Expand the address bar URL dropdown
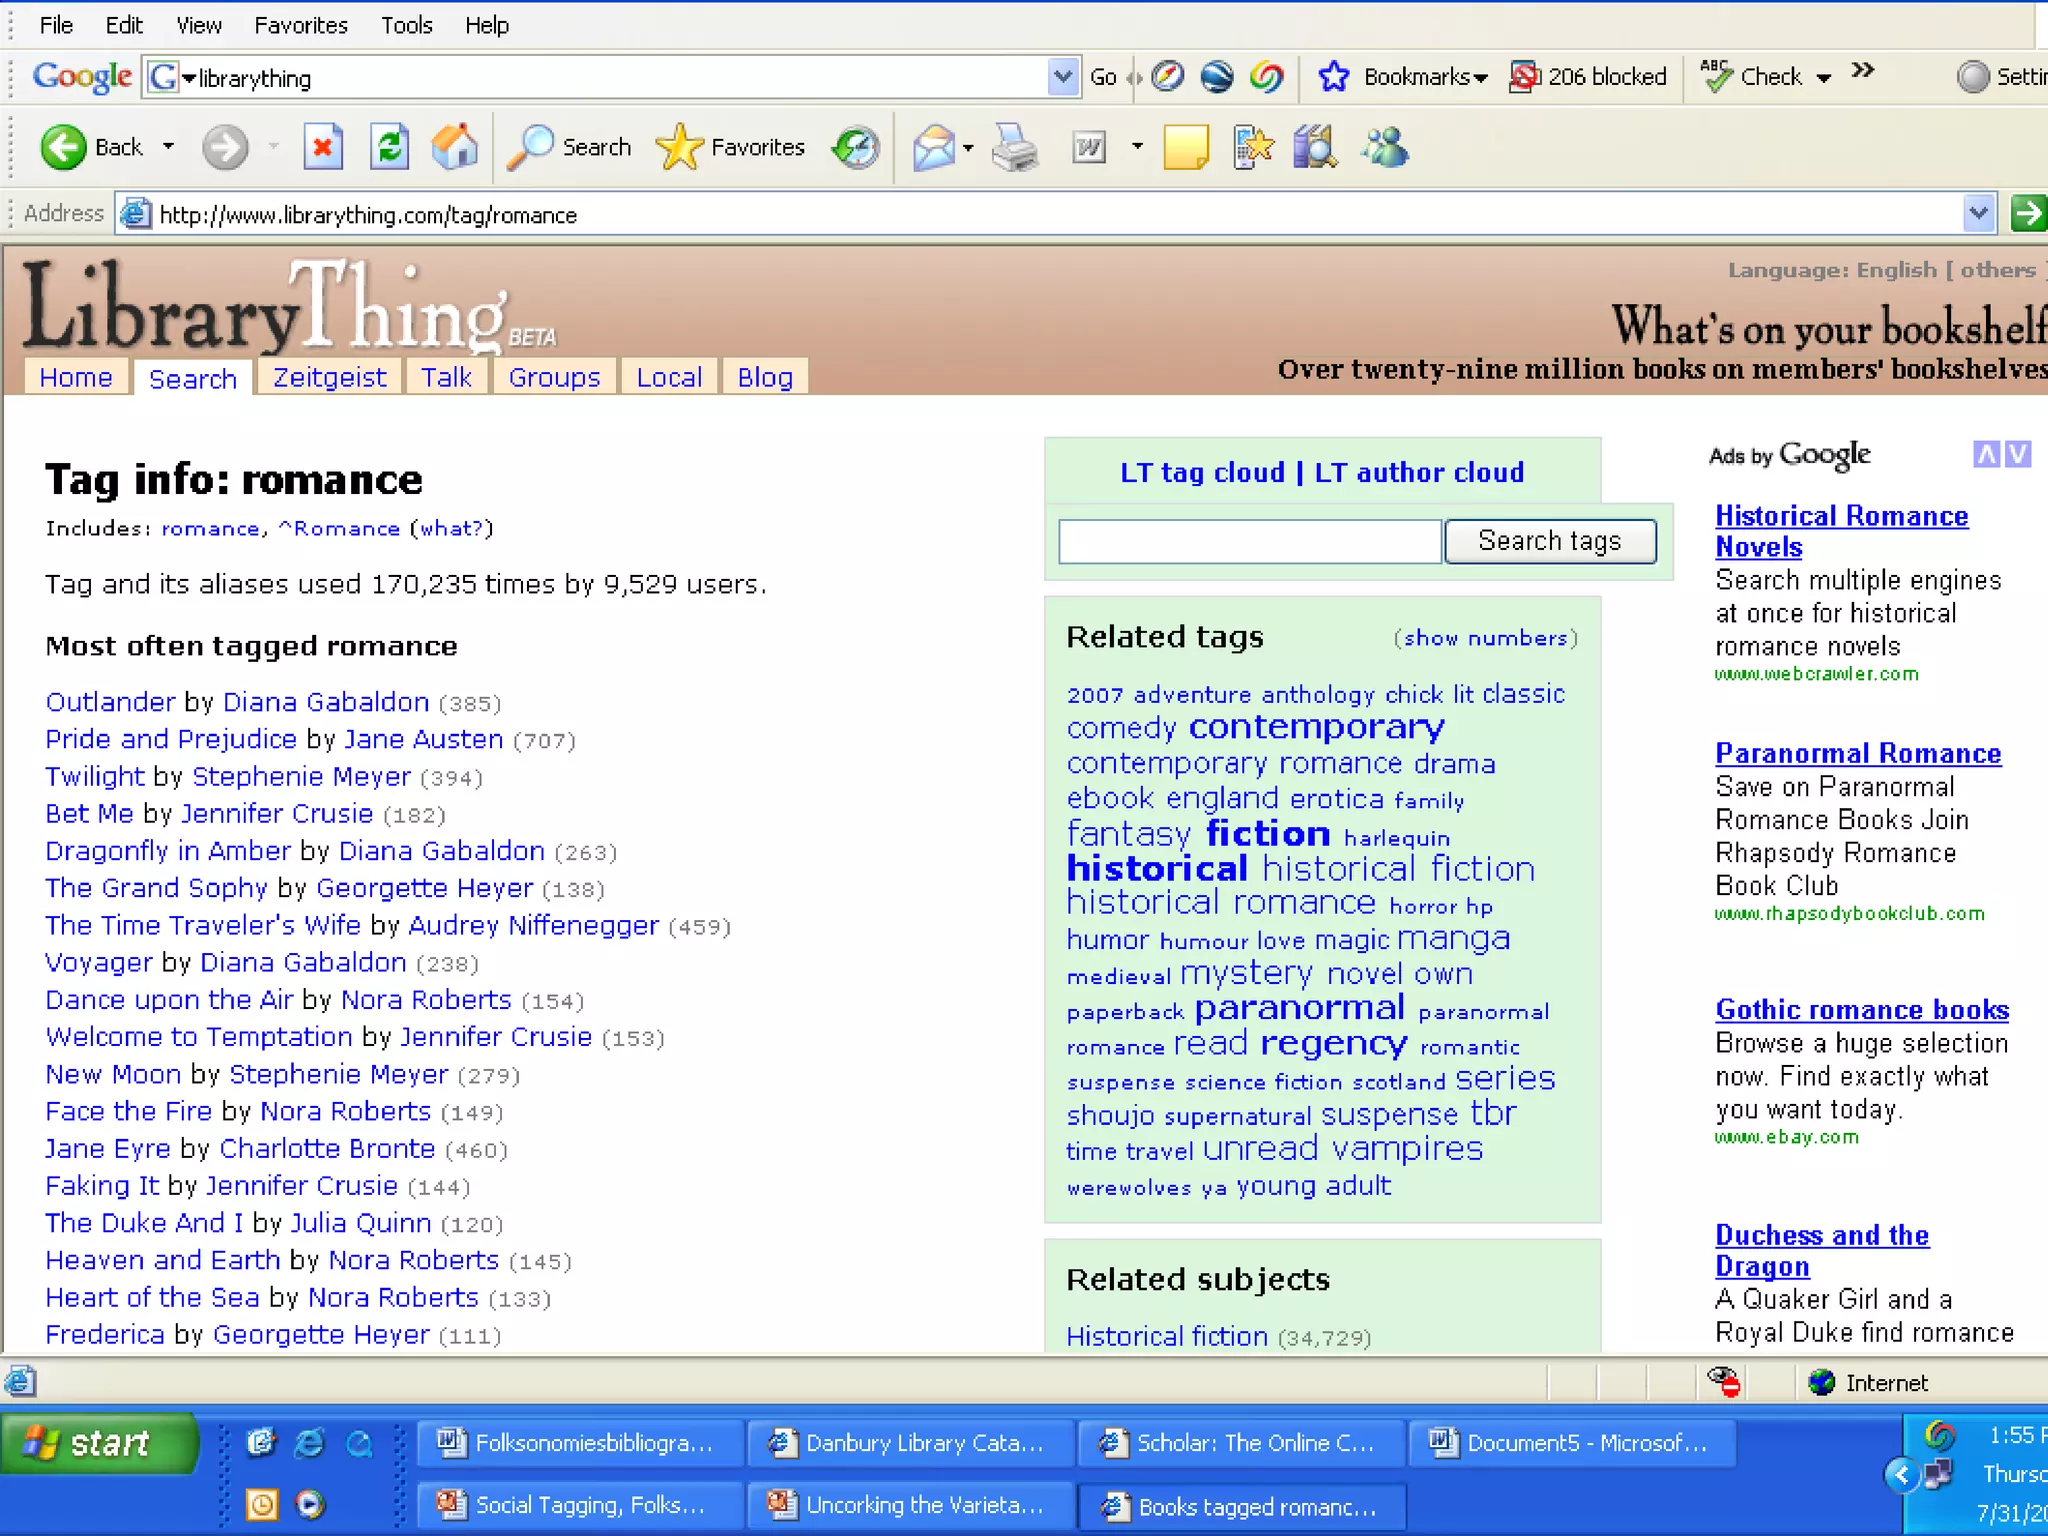This screenshot has height=1536, width=2048. point(1978,213)
